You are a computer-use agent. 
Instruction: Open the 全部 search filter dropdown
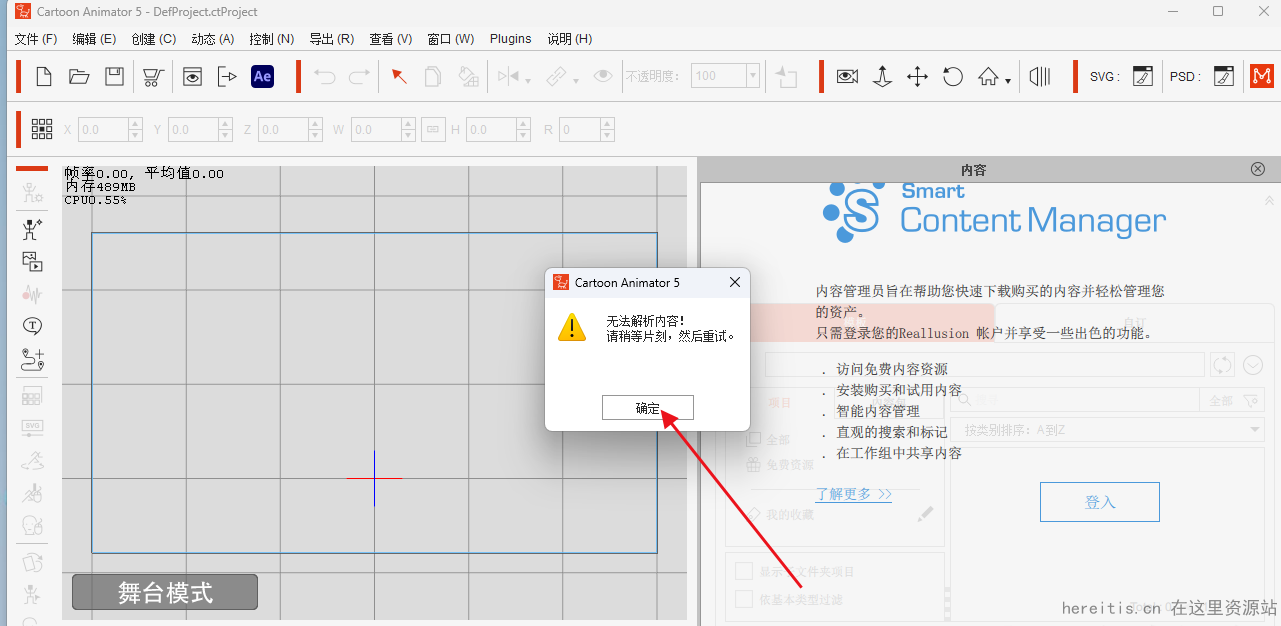[1231, 399]
